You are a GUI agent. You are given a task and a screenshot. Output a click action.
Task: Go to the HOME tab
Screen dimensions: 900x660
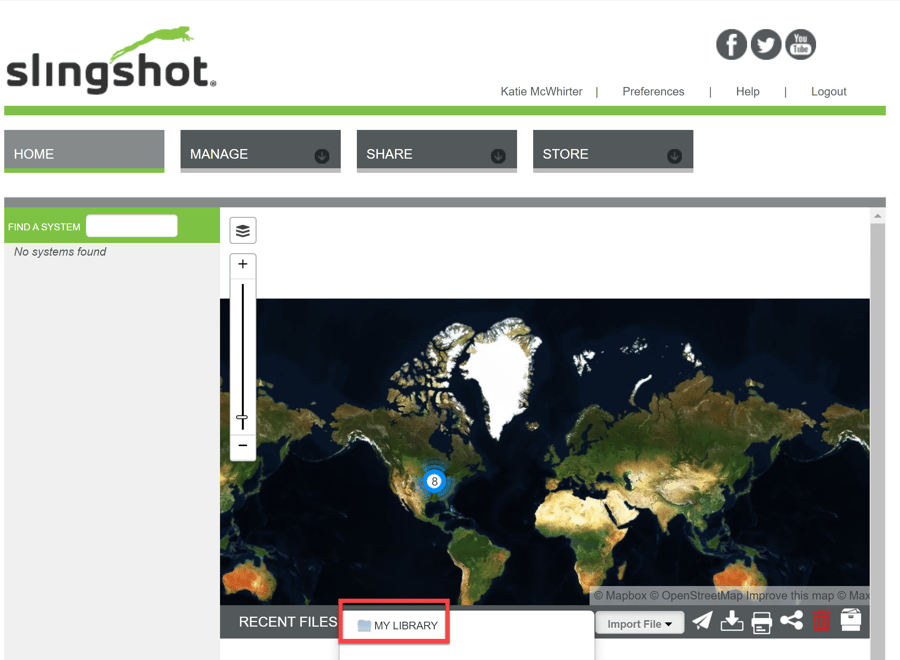pyautogui.click(x=84, y=153)
